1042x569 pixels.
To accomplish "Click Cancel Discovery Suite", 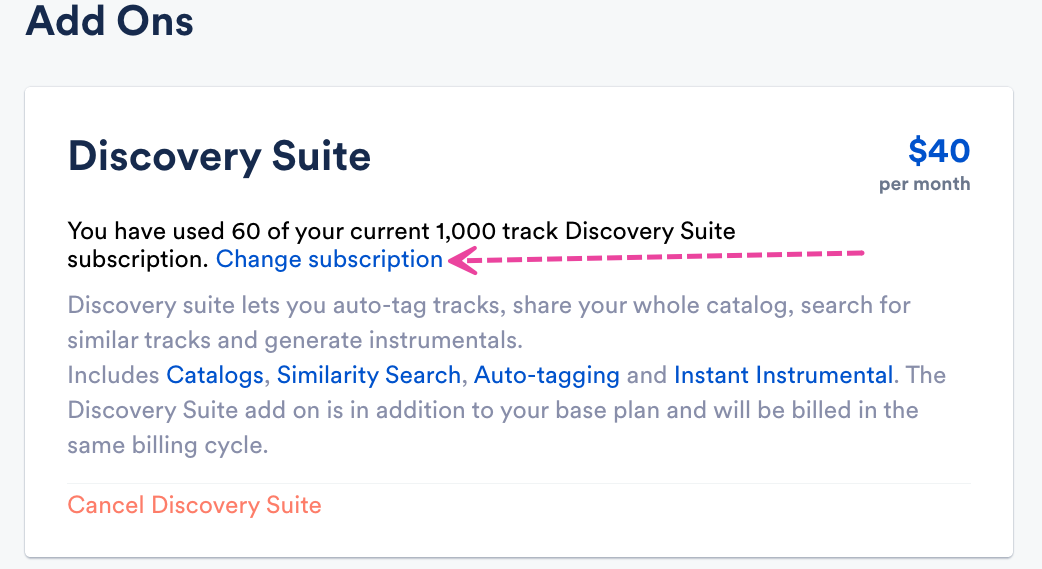I will pyautogui.click(x=194, y=505).
